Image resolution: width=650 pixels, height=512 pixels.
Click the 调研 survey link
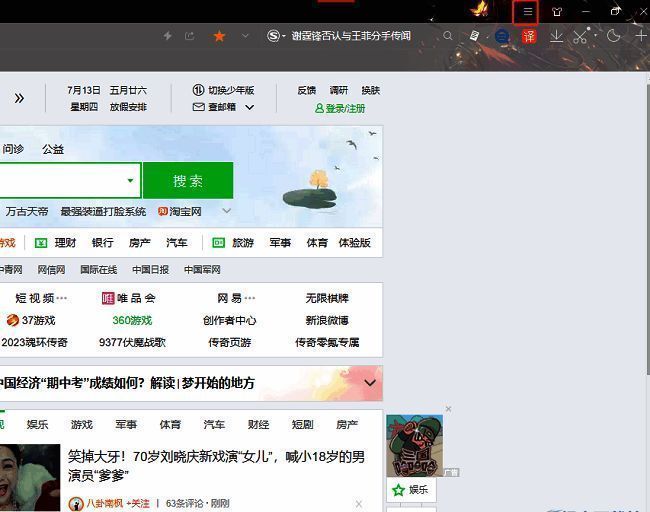pyautogui.click(x=339, y=90)
